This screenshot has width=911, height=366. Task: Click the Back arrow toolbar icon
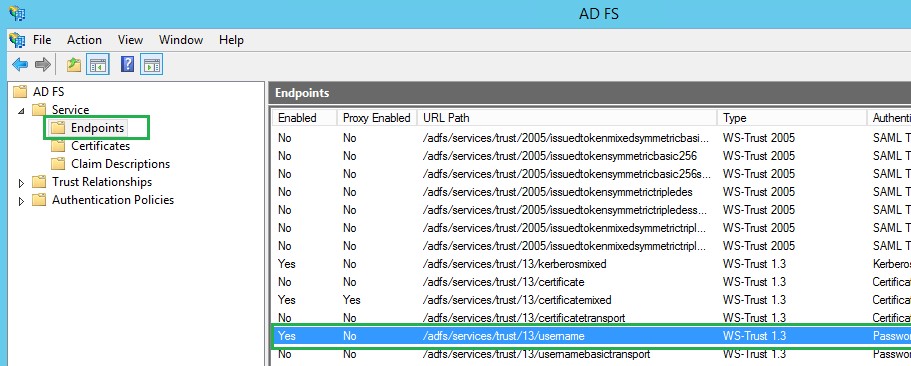pos(20,64)
